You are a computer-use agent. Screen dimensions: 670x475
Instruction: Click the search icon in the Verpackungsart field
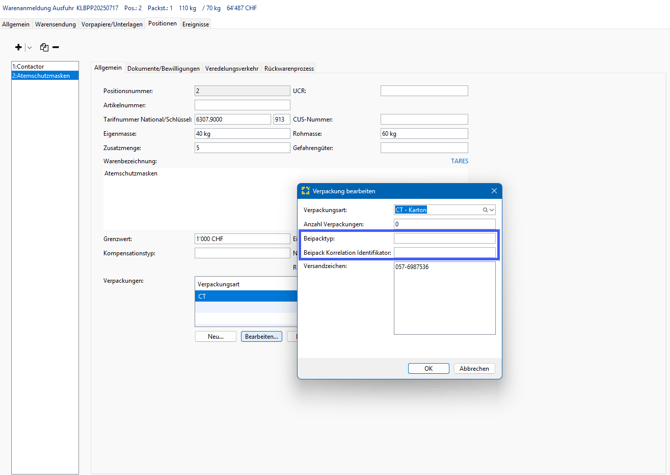pos(485,210)
